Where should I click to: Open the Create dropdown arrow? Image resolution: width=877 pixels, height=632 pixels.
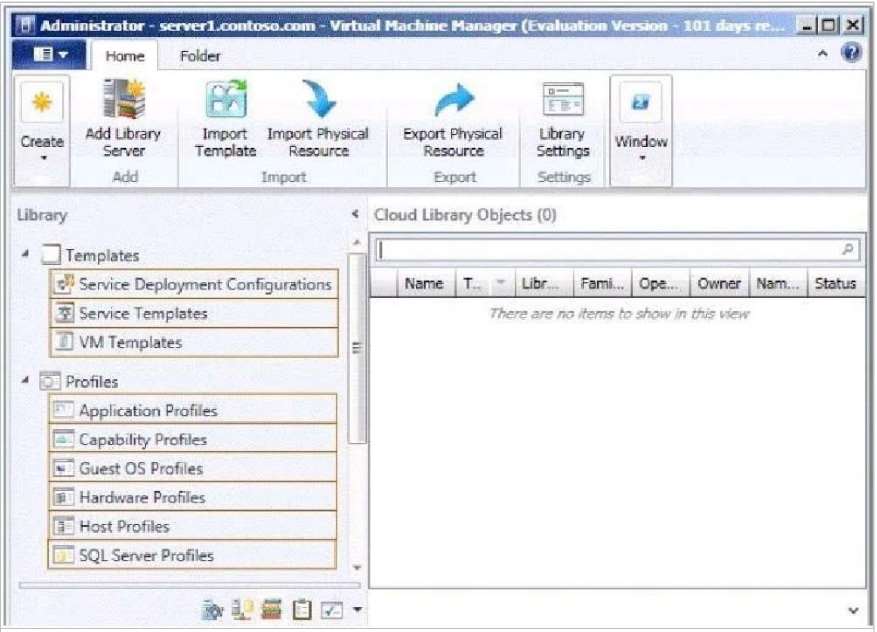[x=43, y=158]
